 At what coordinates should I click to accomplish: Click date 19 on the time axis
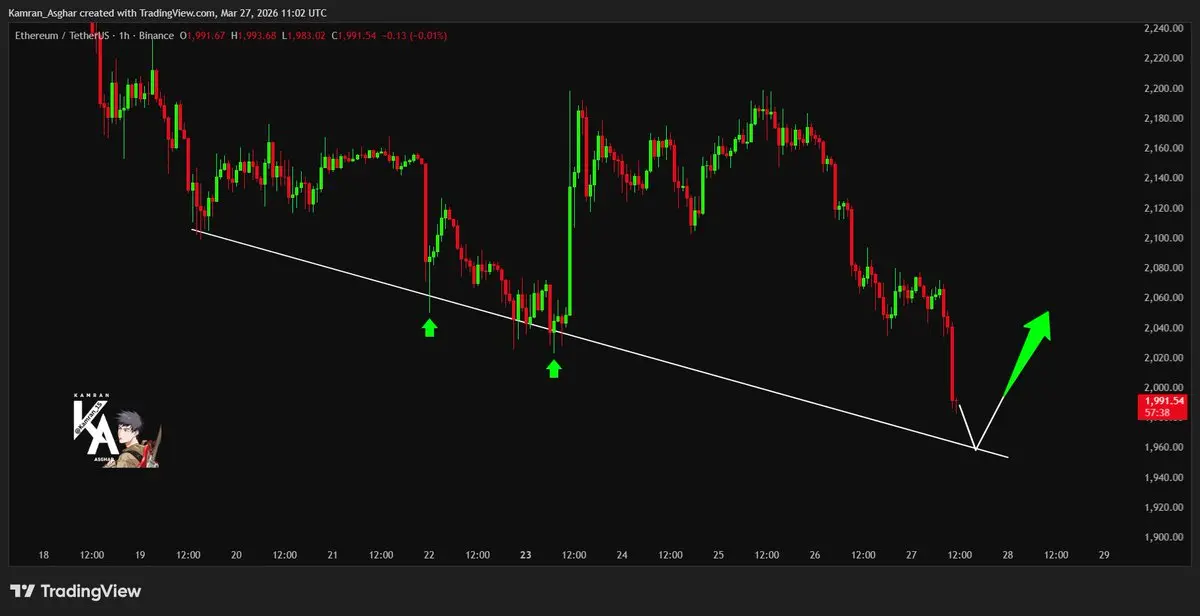140,555
